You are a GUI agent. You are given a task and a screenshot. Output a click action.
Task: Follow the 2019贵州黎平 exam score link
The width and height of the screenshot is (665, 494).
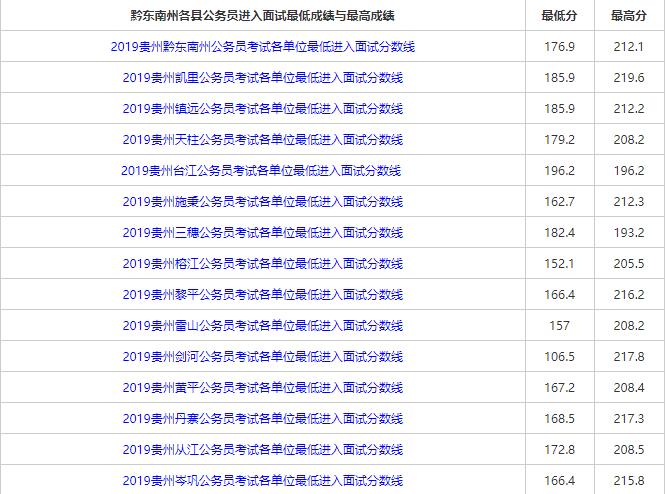point(262,295)
